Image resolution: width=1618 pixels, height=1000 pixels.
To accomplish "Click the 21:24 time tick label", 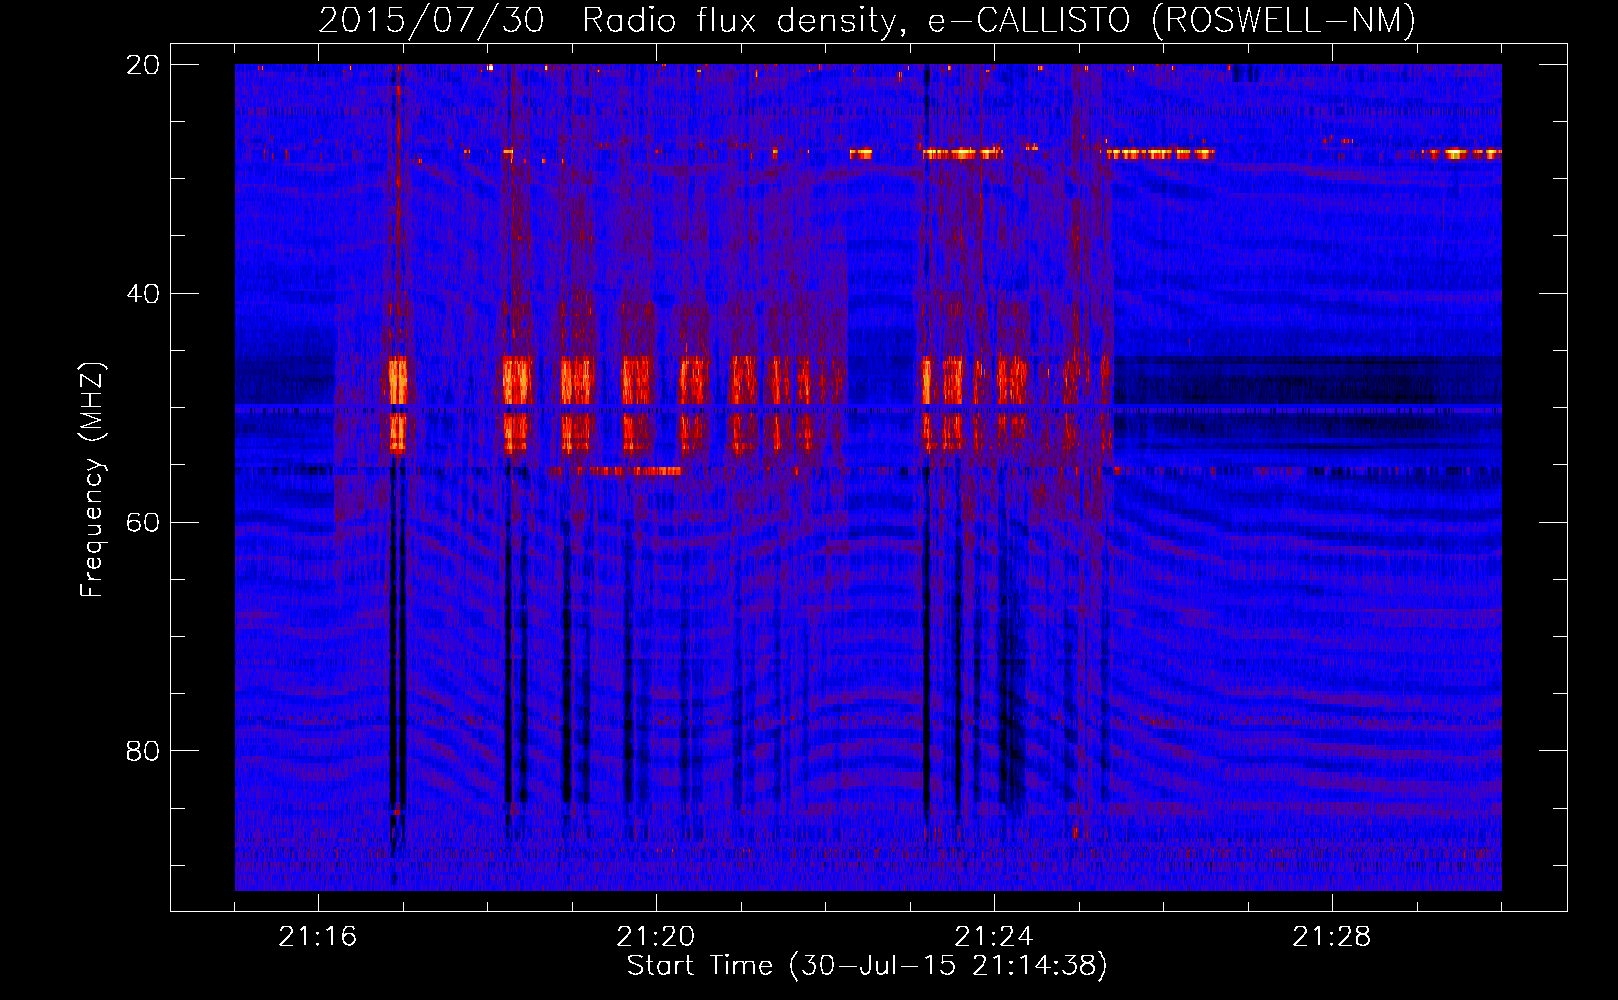I will (994, 937).
